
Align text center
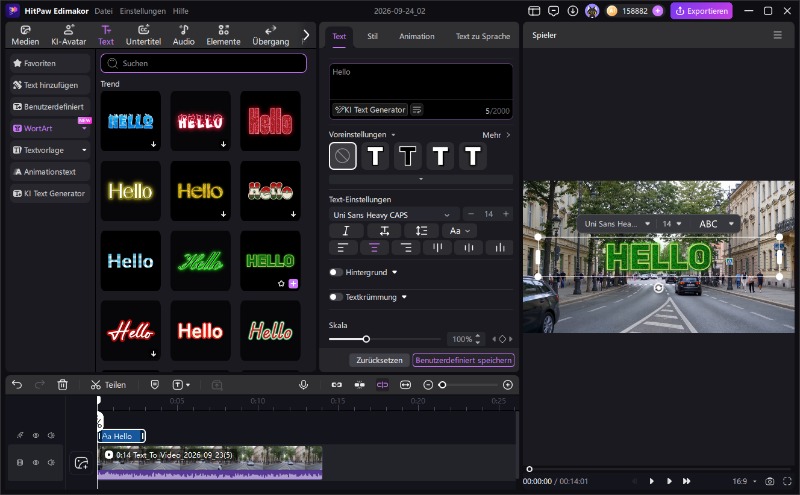(374, 248)
